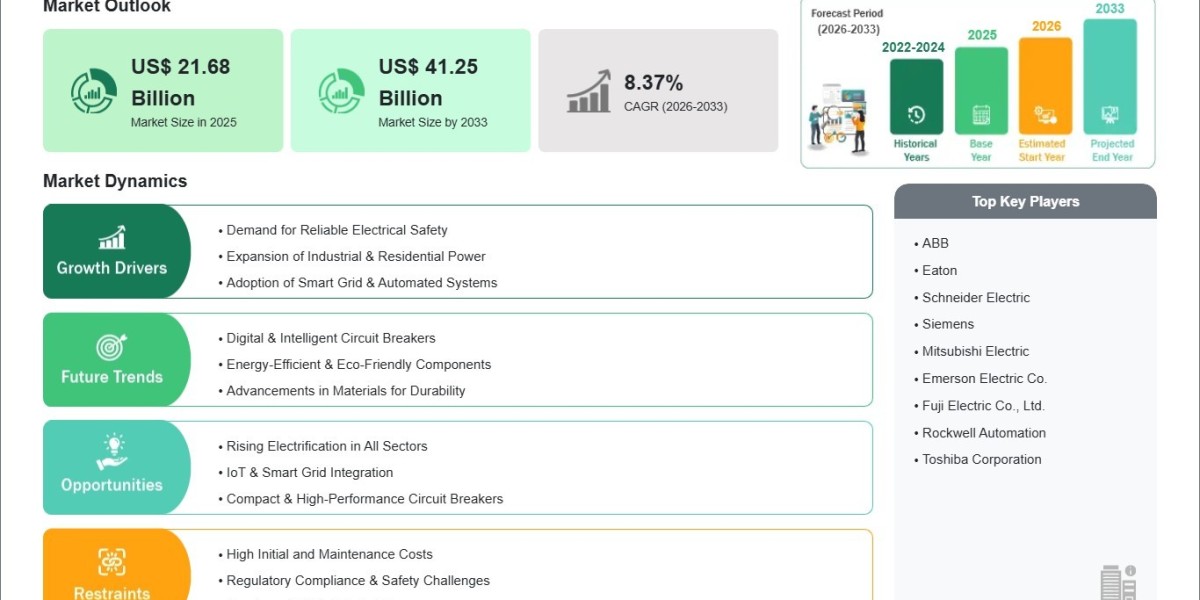Select the Restraints label
1200x600 pixels.
click(x=112, y=592)
